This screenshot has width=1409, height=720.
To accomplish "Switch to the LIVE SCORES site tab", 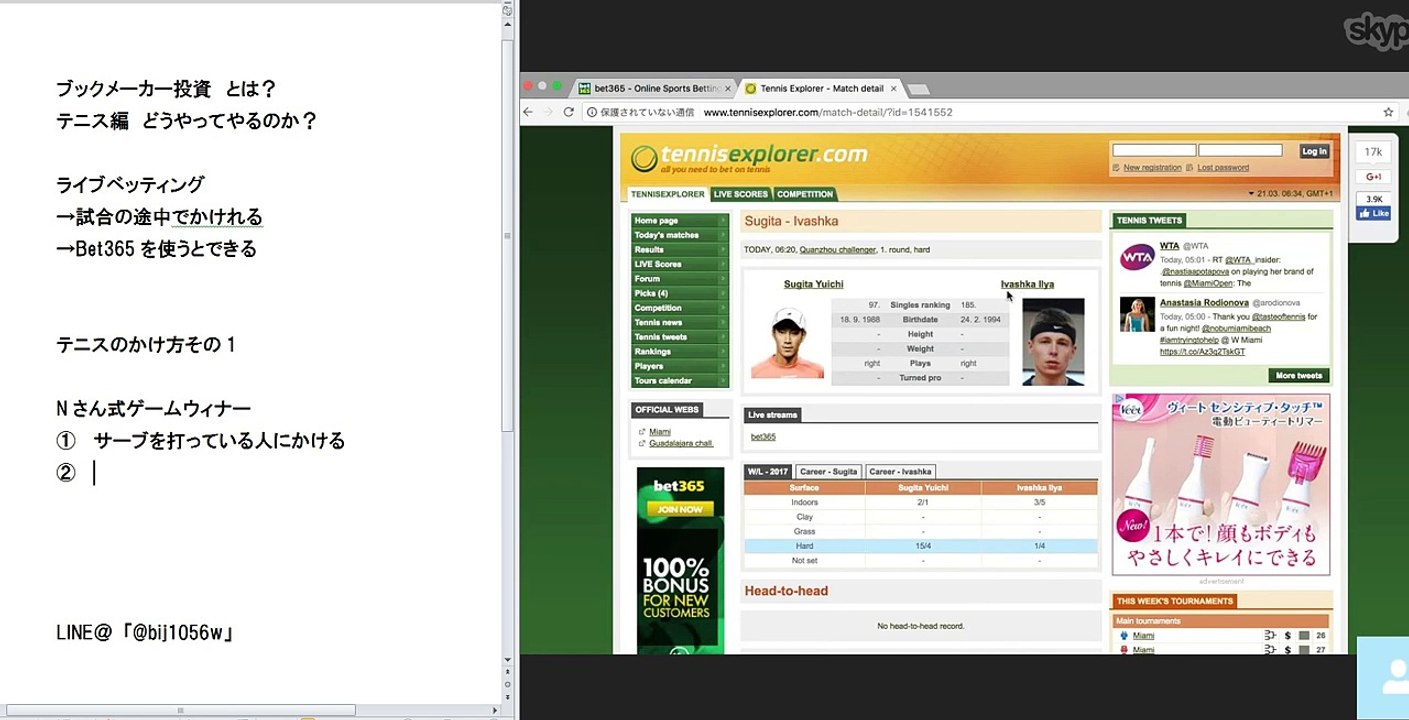I will coord(741,194).
